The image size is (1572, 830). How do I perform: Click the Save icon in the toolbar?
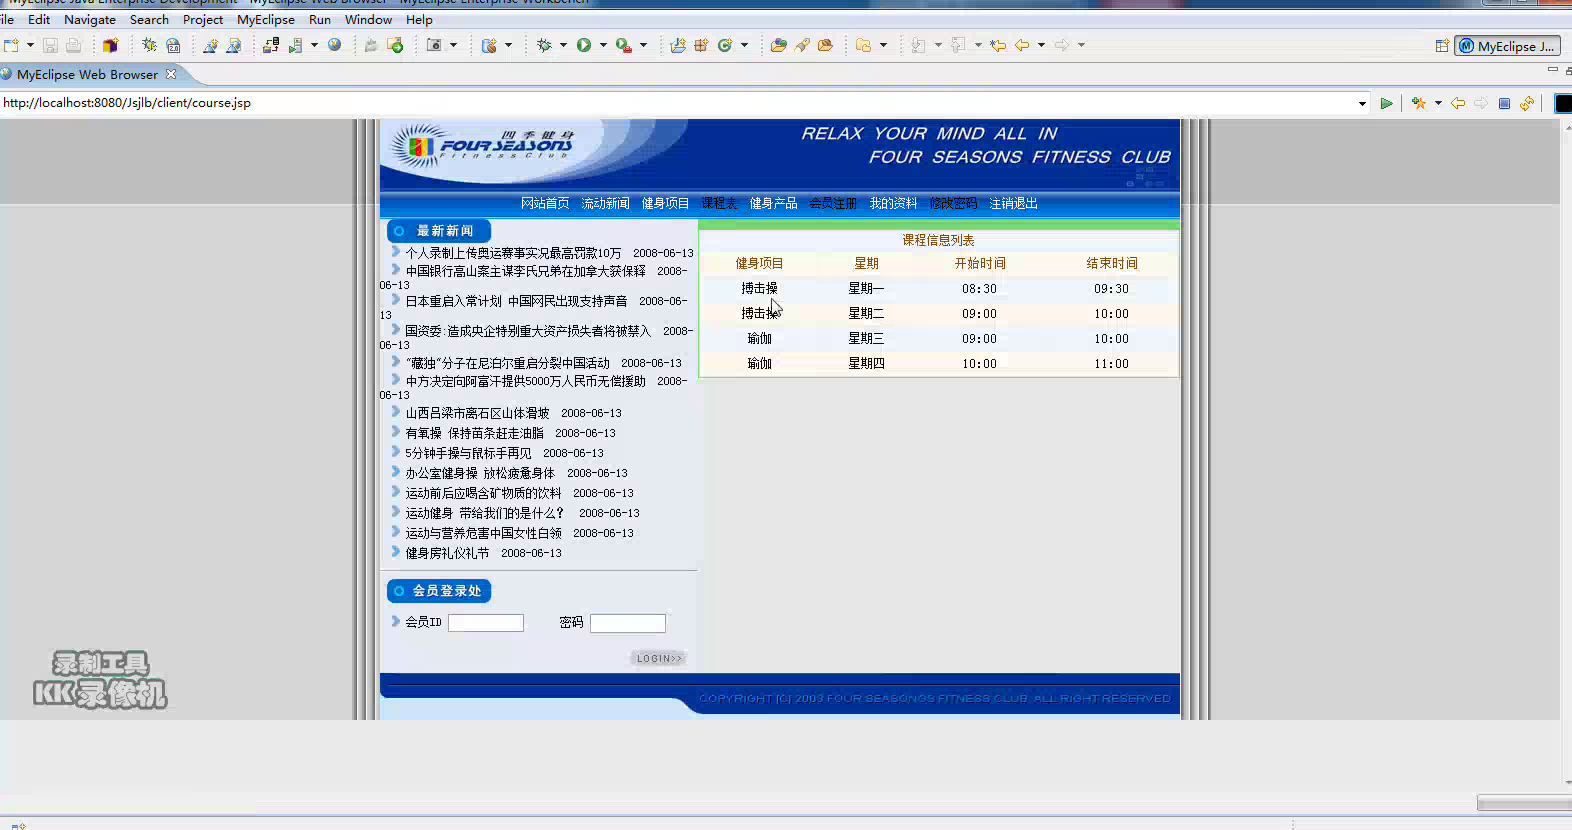[x=50, y=45]
